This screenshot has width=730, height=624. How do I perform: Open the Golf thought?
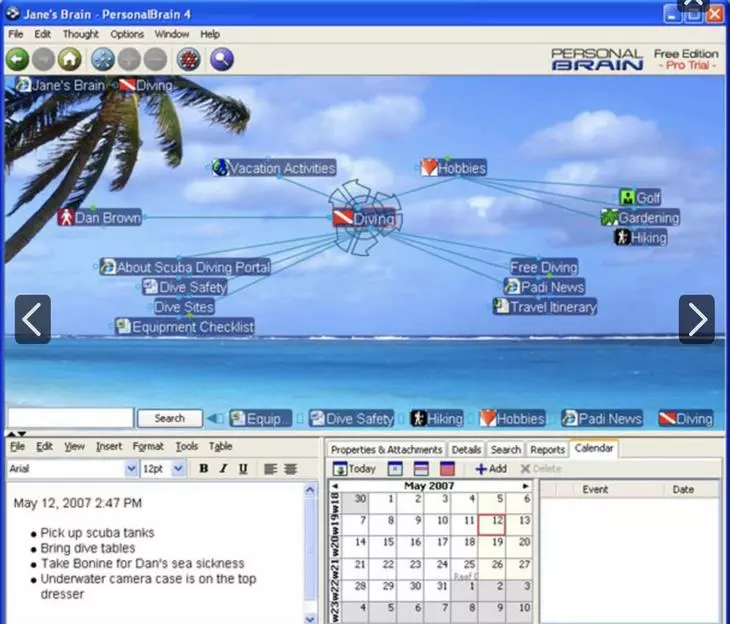640,197
